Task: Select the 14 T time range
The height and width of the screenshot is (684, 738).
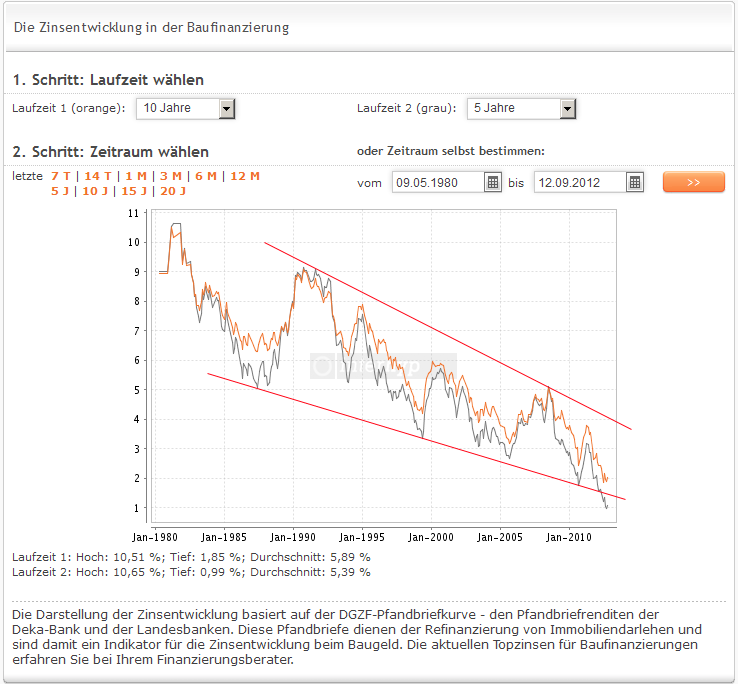Action: (x=98, y=176)
